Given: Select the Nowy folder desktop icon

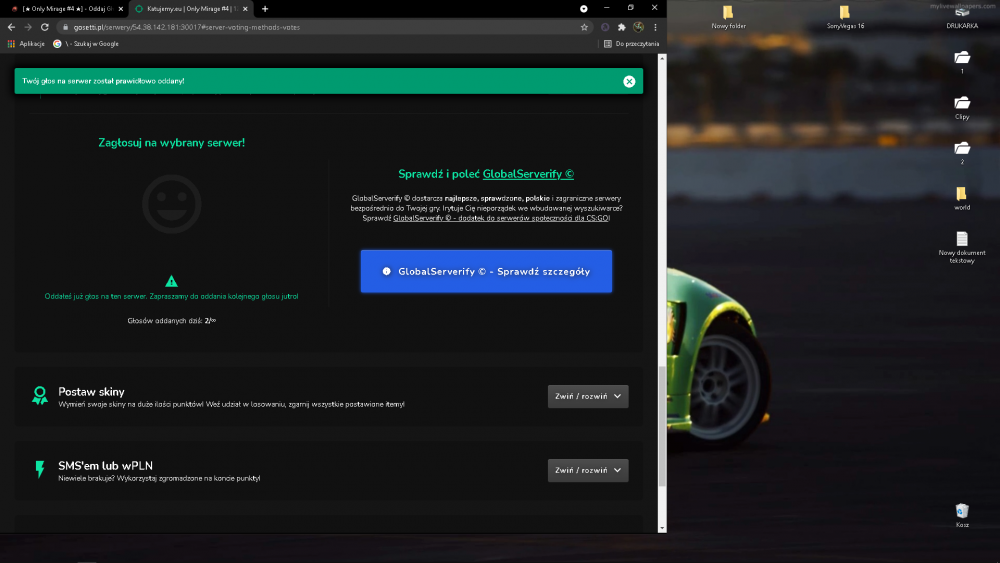Looking at the screenshot, I should tap(728, 17).
